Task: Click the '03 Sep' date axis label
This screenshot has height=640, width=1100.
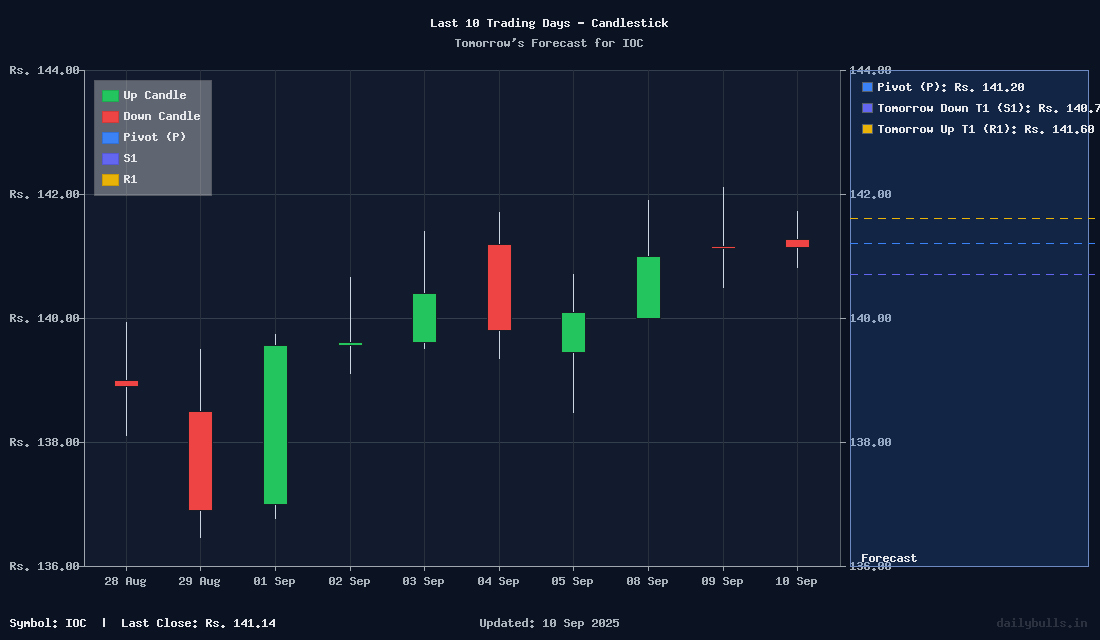Action: click(x=424, y=581)
